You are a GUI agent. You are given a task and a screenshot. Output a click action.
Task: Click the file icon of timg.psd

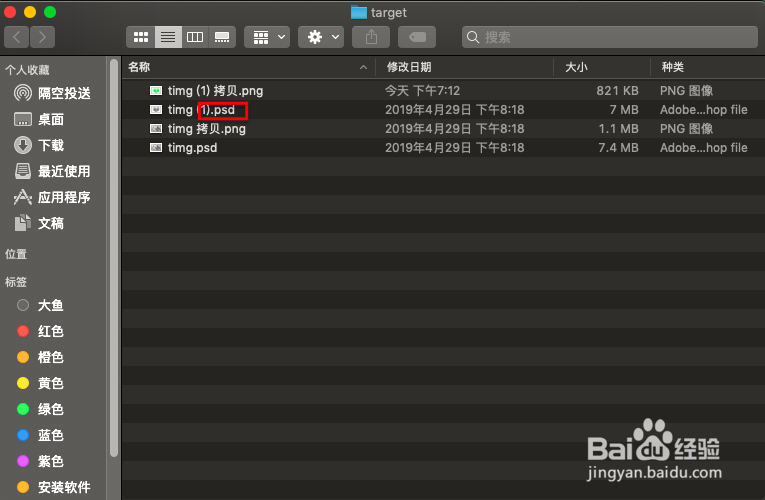click(156, 148)
